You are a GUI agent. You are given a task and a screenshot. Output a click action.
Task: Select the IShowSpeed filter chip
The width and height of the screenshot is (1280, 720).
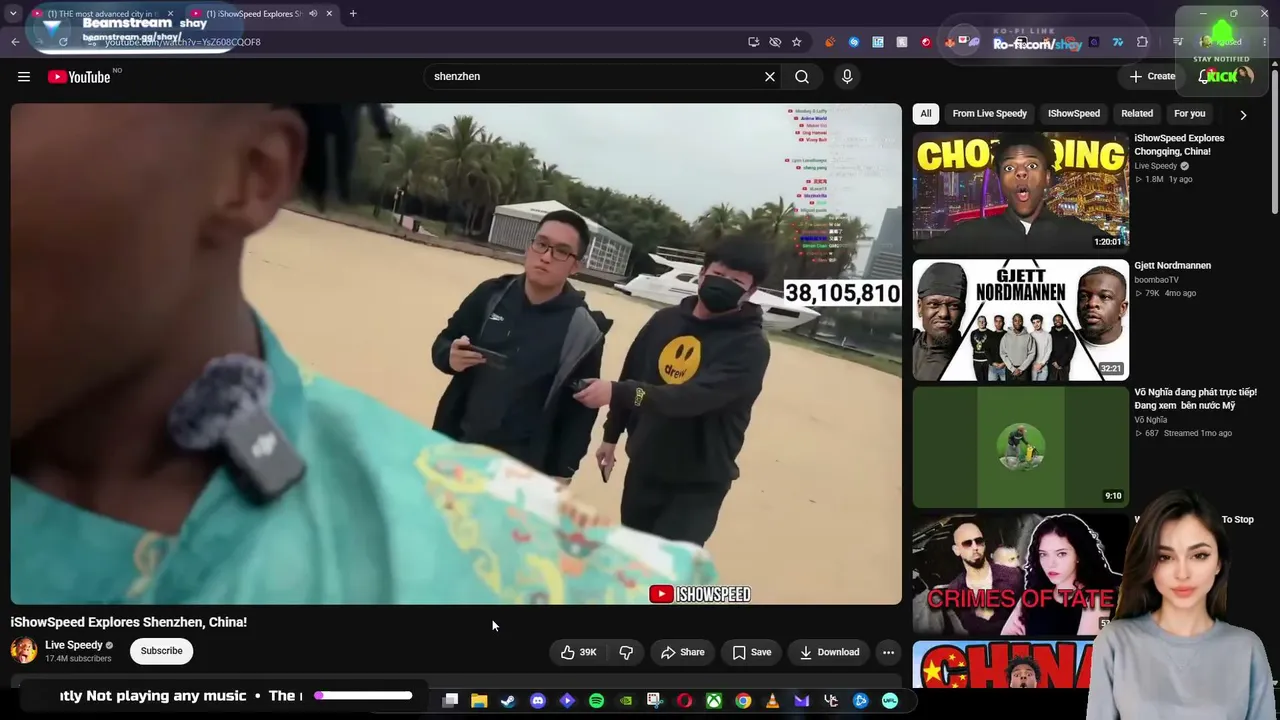click(1073, 114)
